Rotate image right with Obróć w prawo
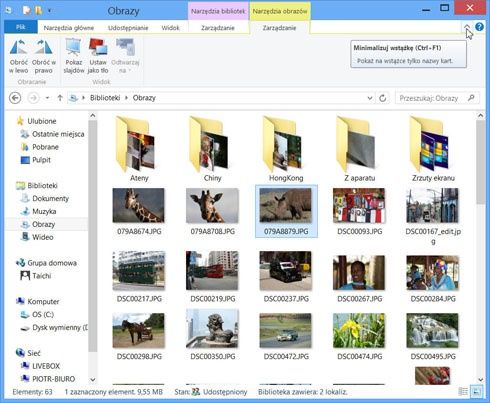 click(x=44, y=56)
